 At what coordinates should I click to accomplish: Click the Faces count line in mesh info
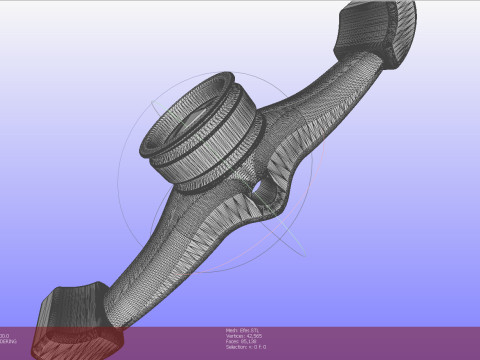click(241, 341)
